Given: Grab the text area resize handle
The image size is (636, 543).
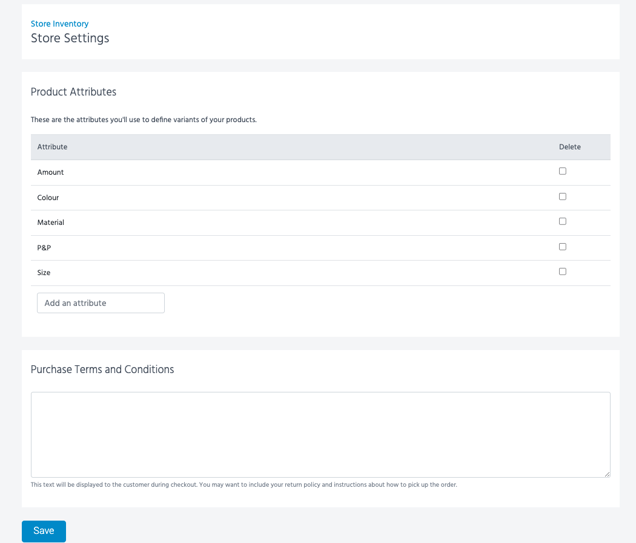Looking at the screenshot, I should pos(606,473).
